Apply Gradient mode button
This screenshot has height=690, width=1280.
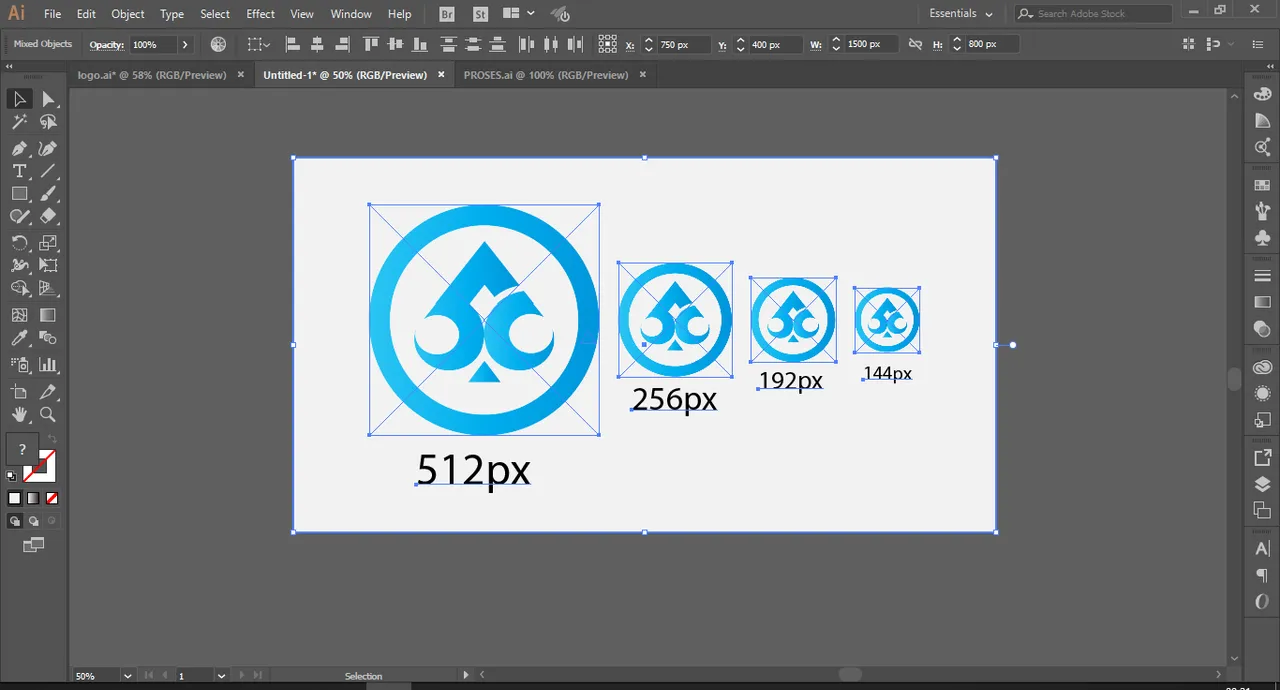pos(33,498)
